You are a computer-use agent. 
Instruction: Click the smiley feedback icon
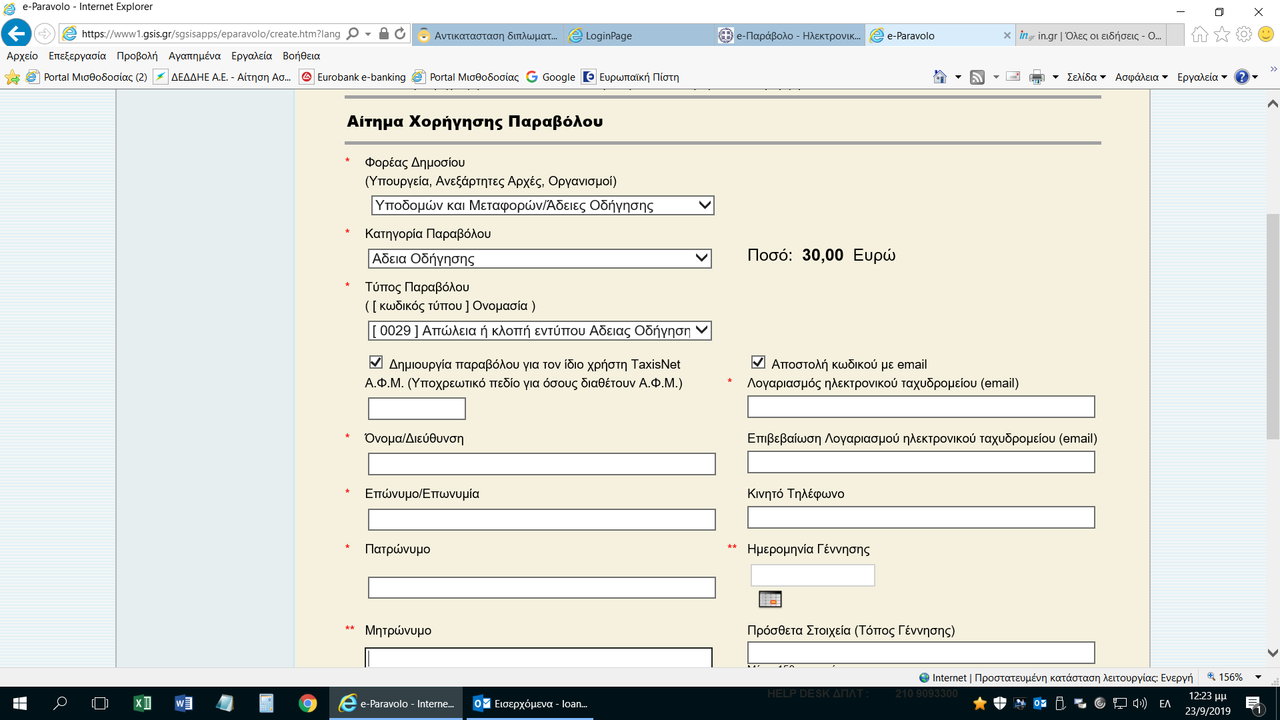tap(1266, 34)
